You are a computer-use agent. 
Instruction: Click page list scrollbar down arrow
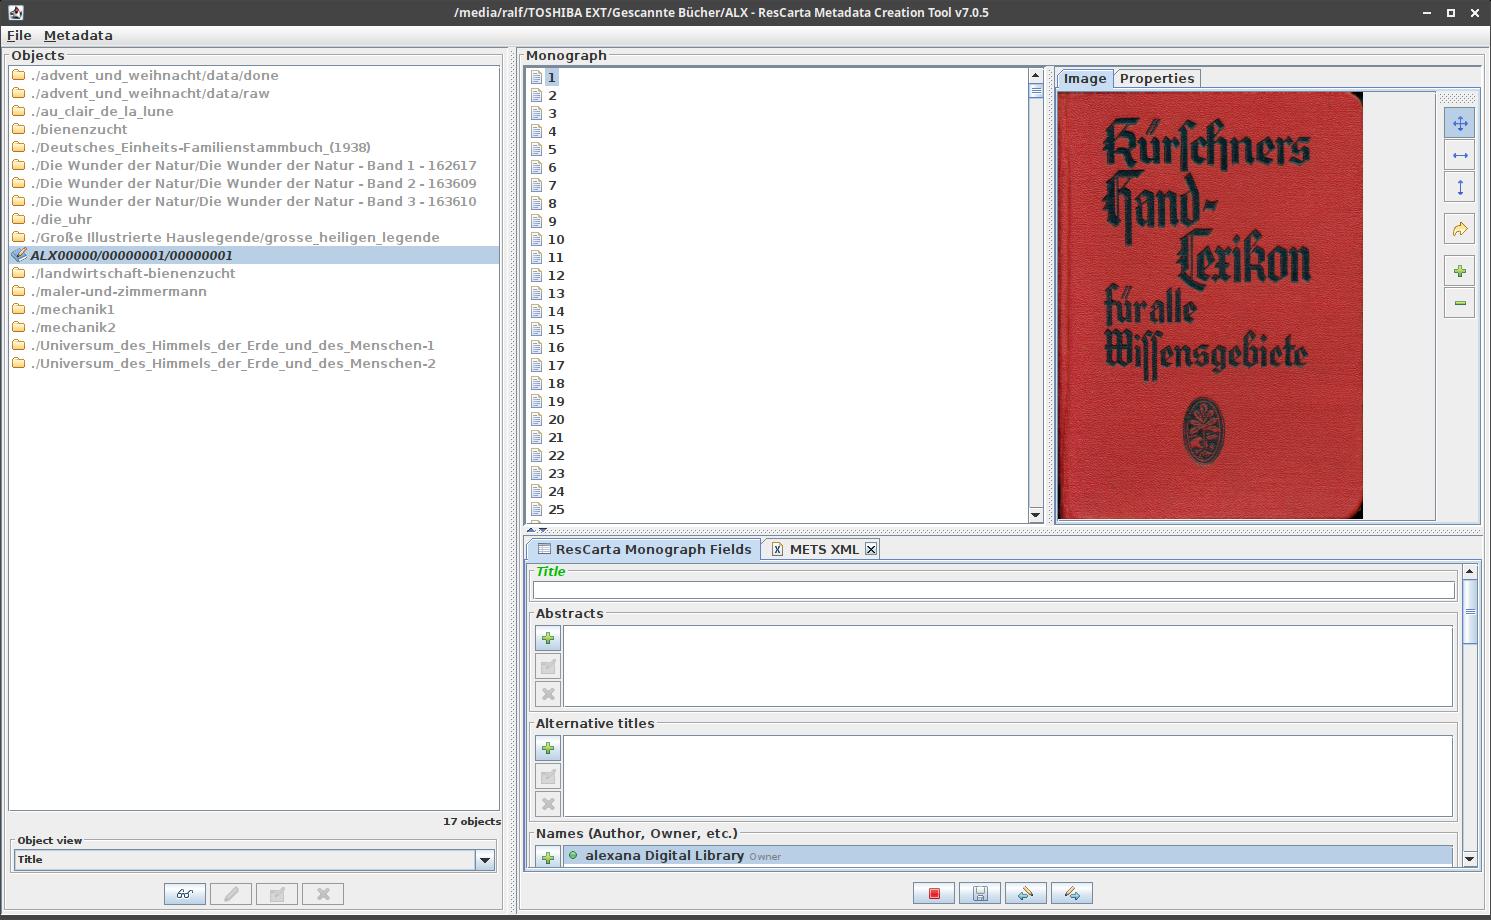(x=1036, y=515)
